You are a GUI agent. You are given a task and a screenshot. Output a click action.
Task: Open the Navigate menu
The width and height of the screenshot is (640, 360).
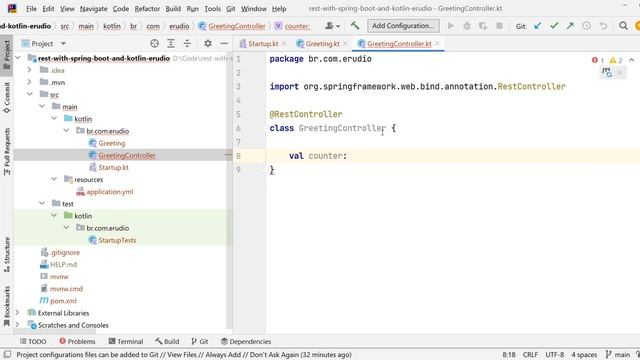93,9
